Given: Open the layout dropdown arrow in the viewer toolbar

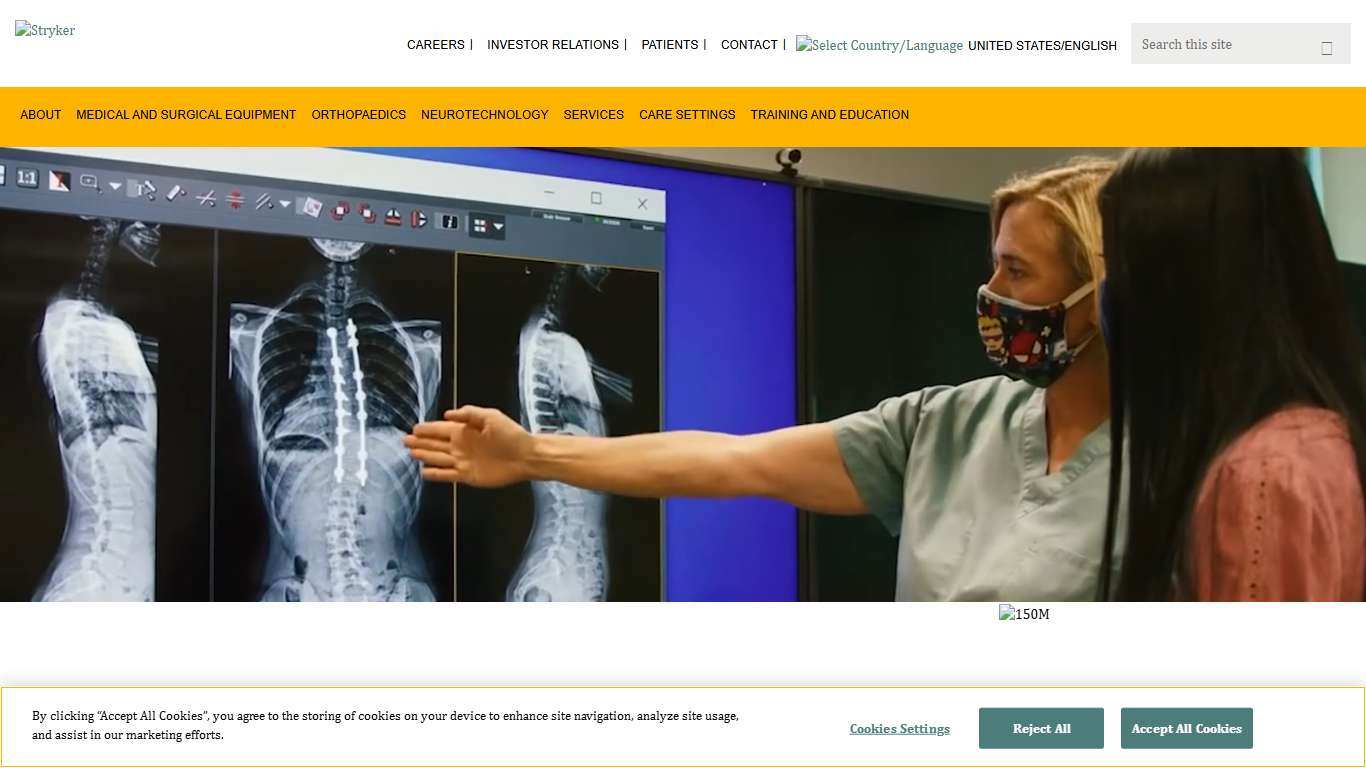Looking at the screenshot, I should pyautogui.click(x=499, y=227).
